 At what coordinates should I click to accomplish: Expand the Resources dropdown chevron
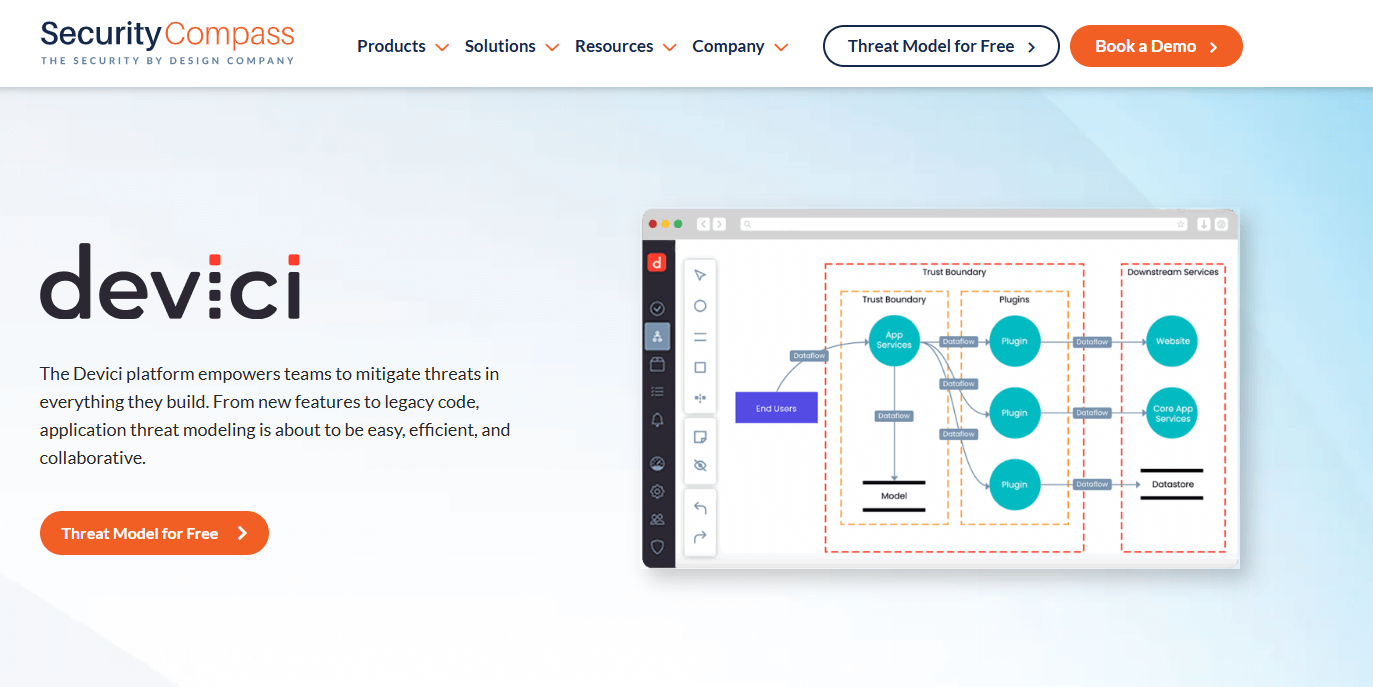click(668, 47)
